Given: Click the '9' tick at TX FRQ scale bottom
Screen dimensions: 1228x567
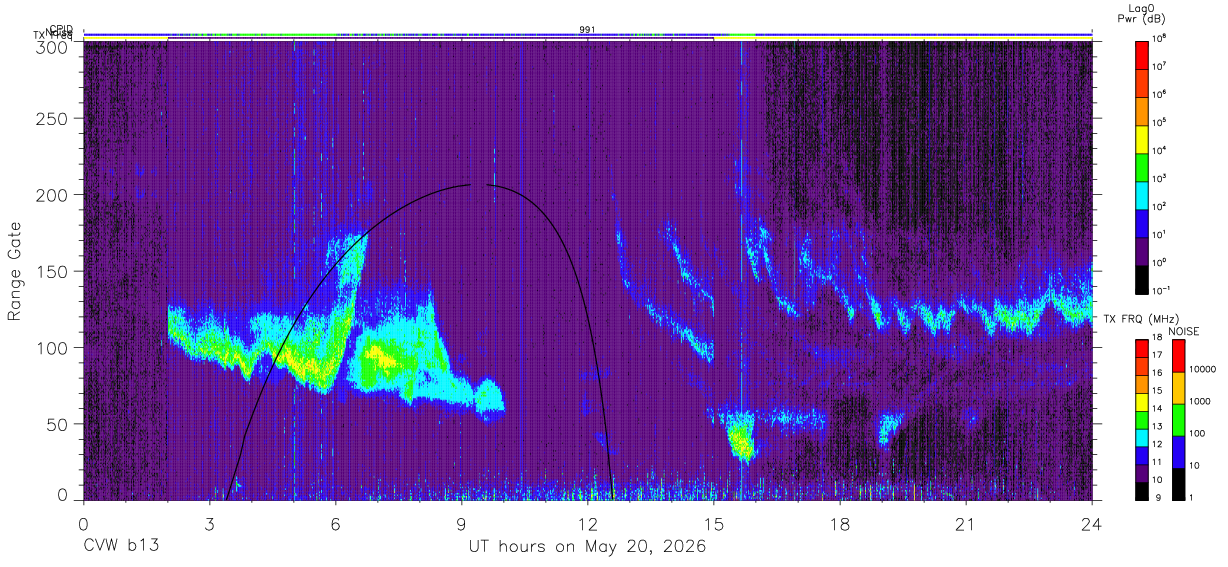Looking at the screenshot, I should click(x=1158, y=496).
